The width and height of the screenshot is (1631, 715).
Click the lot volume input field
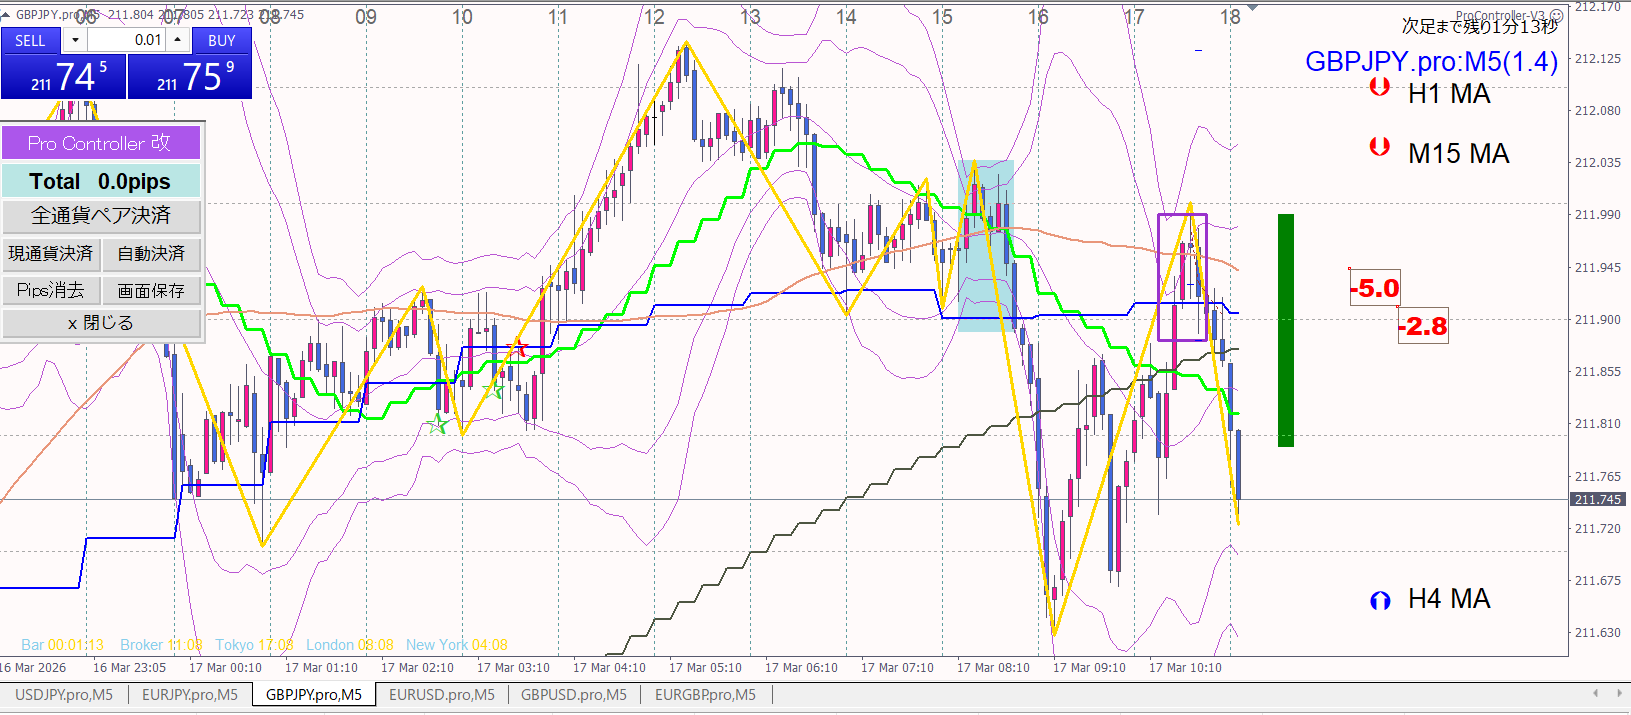coord(126,40)
